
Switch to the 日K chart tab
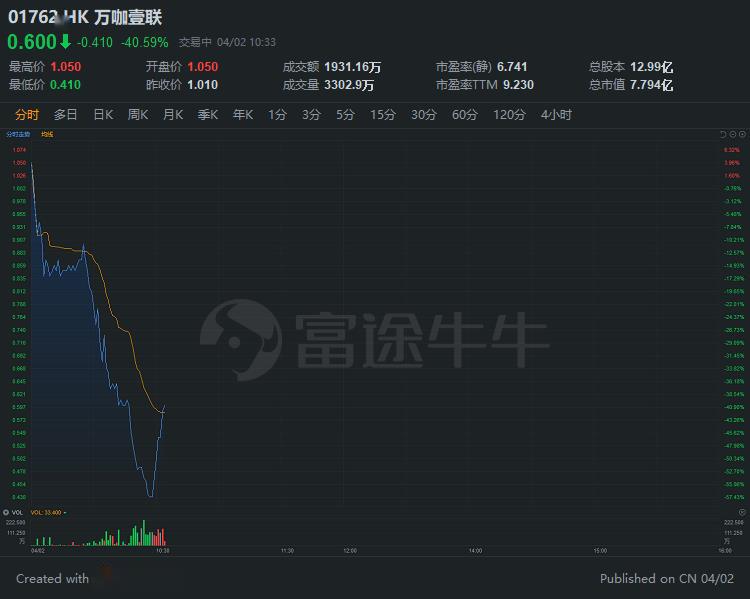pos(103,115)
